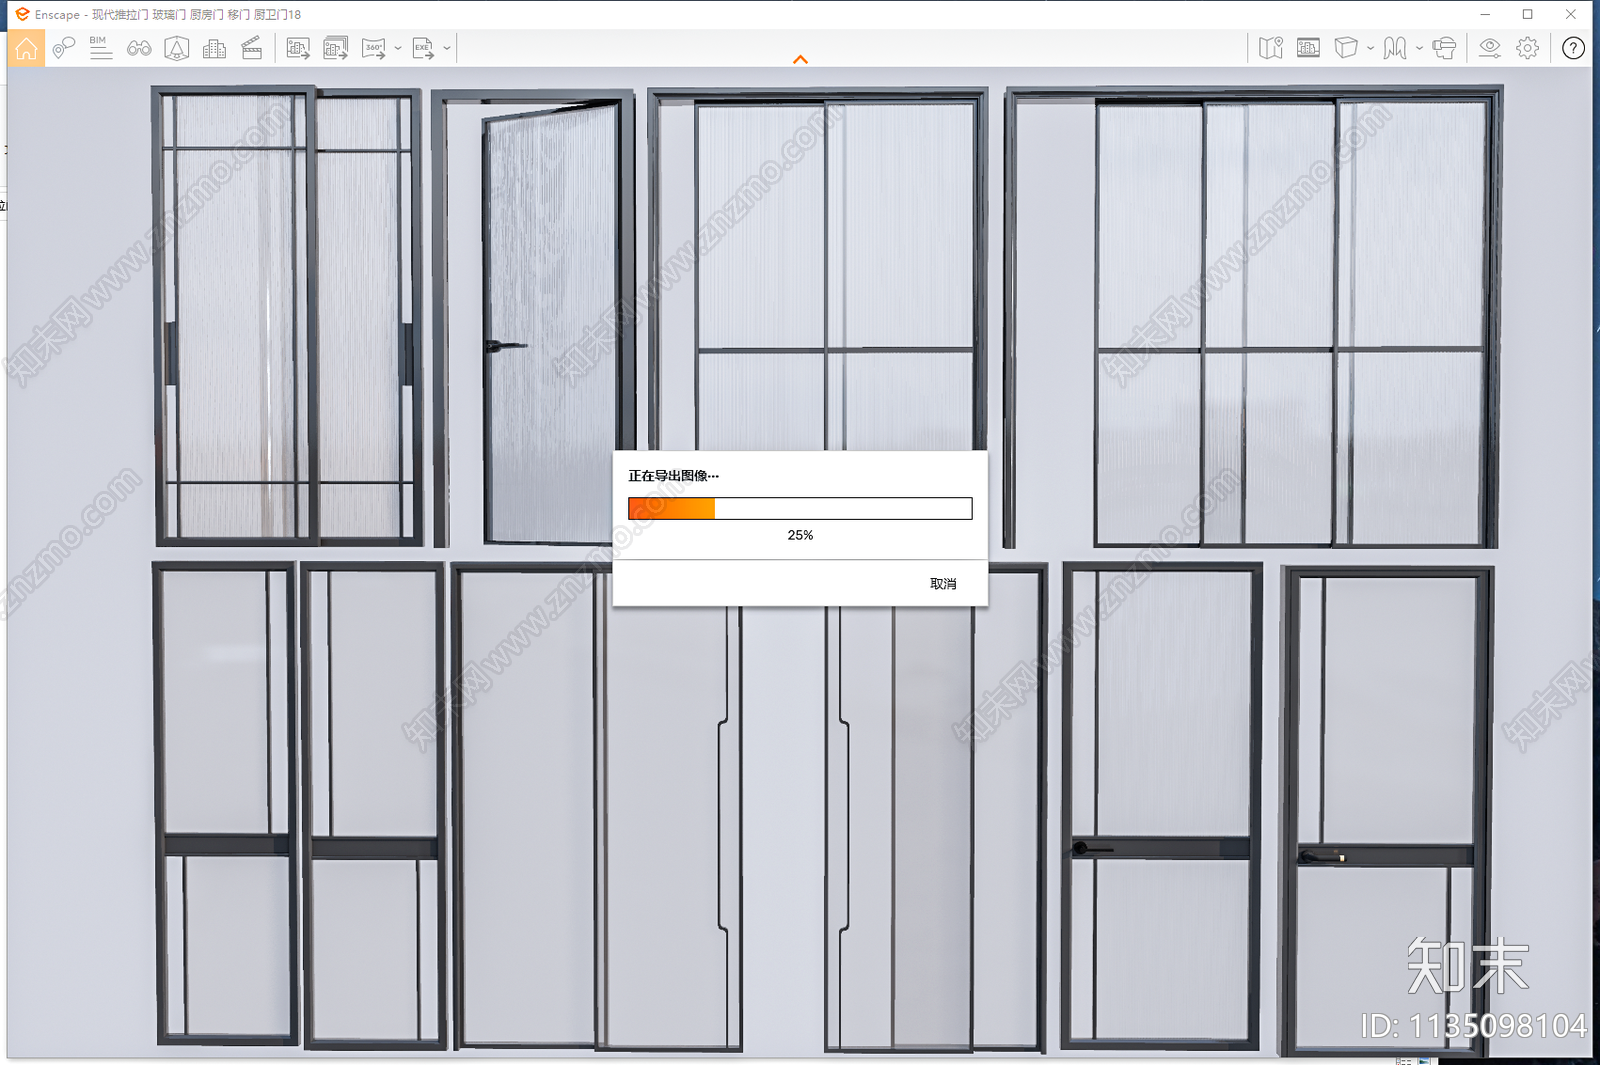The height and width of the screenshot is (1065, 1600).
Task: Open the uploads manager panel icon
Action: click(1308, 48)
